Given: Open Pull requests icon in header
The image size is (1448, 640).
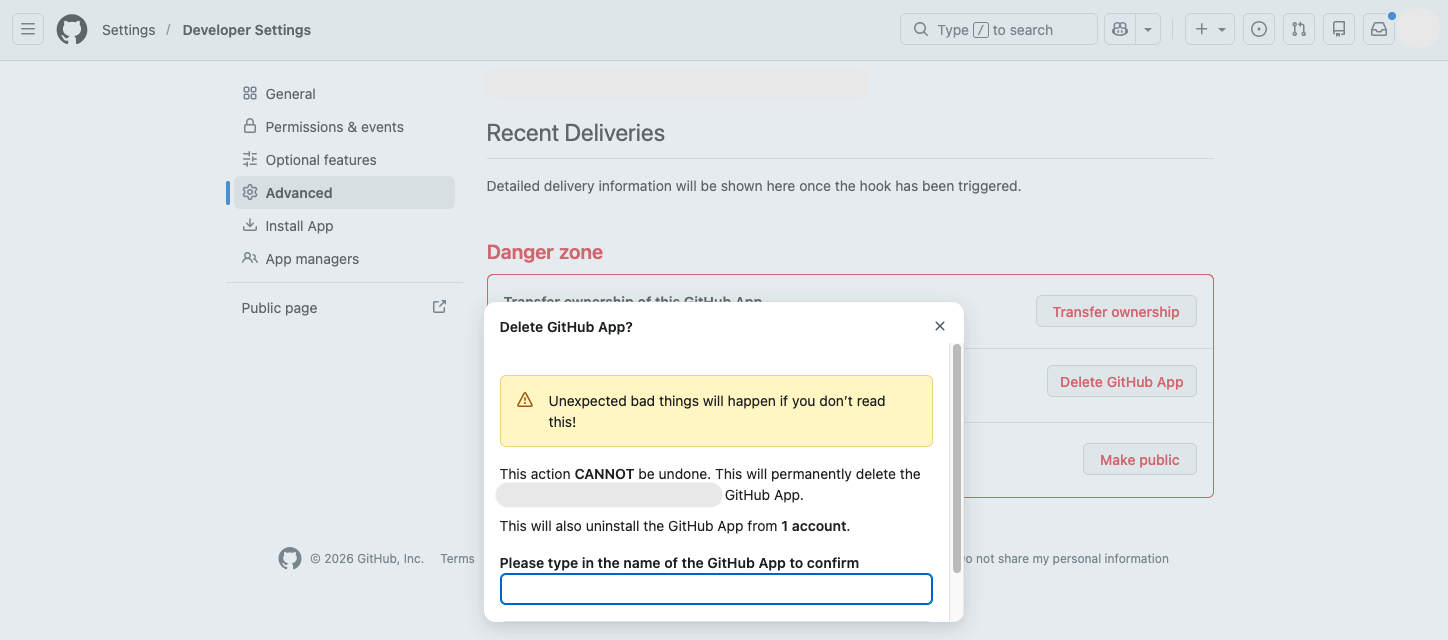Looking at the screenshot, I should point(1299,30).
